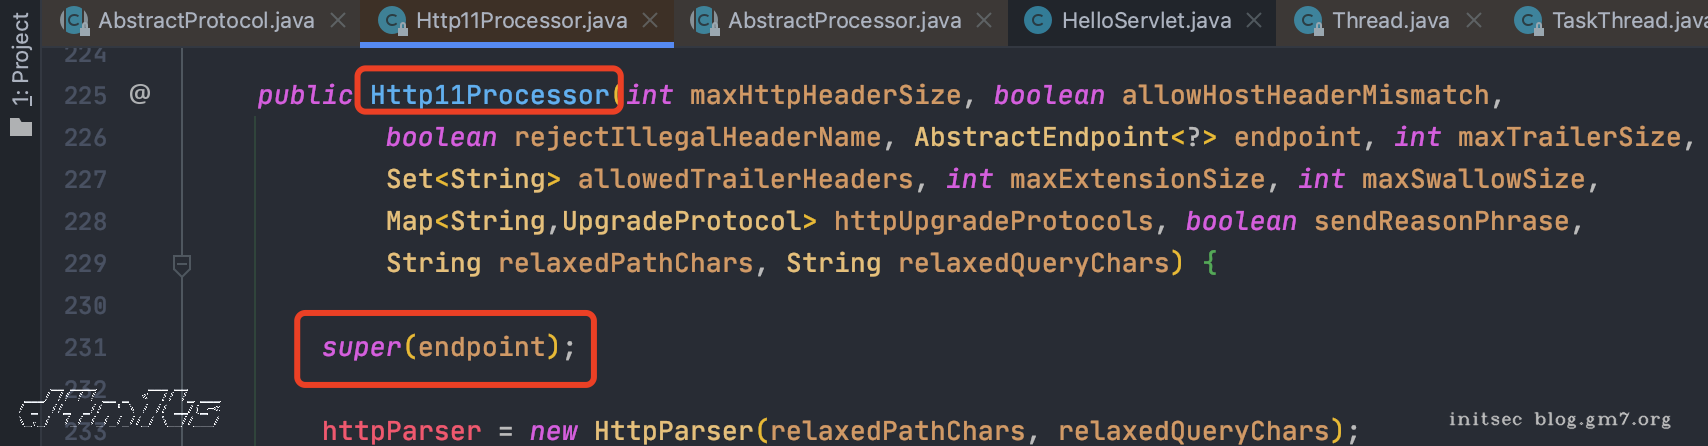Collapse the code fold marker at line 229

point(182,264)
